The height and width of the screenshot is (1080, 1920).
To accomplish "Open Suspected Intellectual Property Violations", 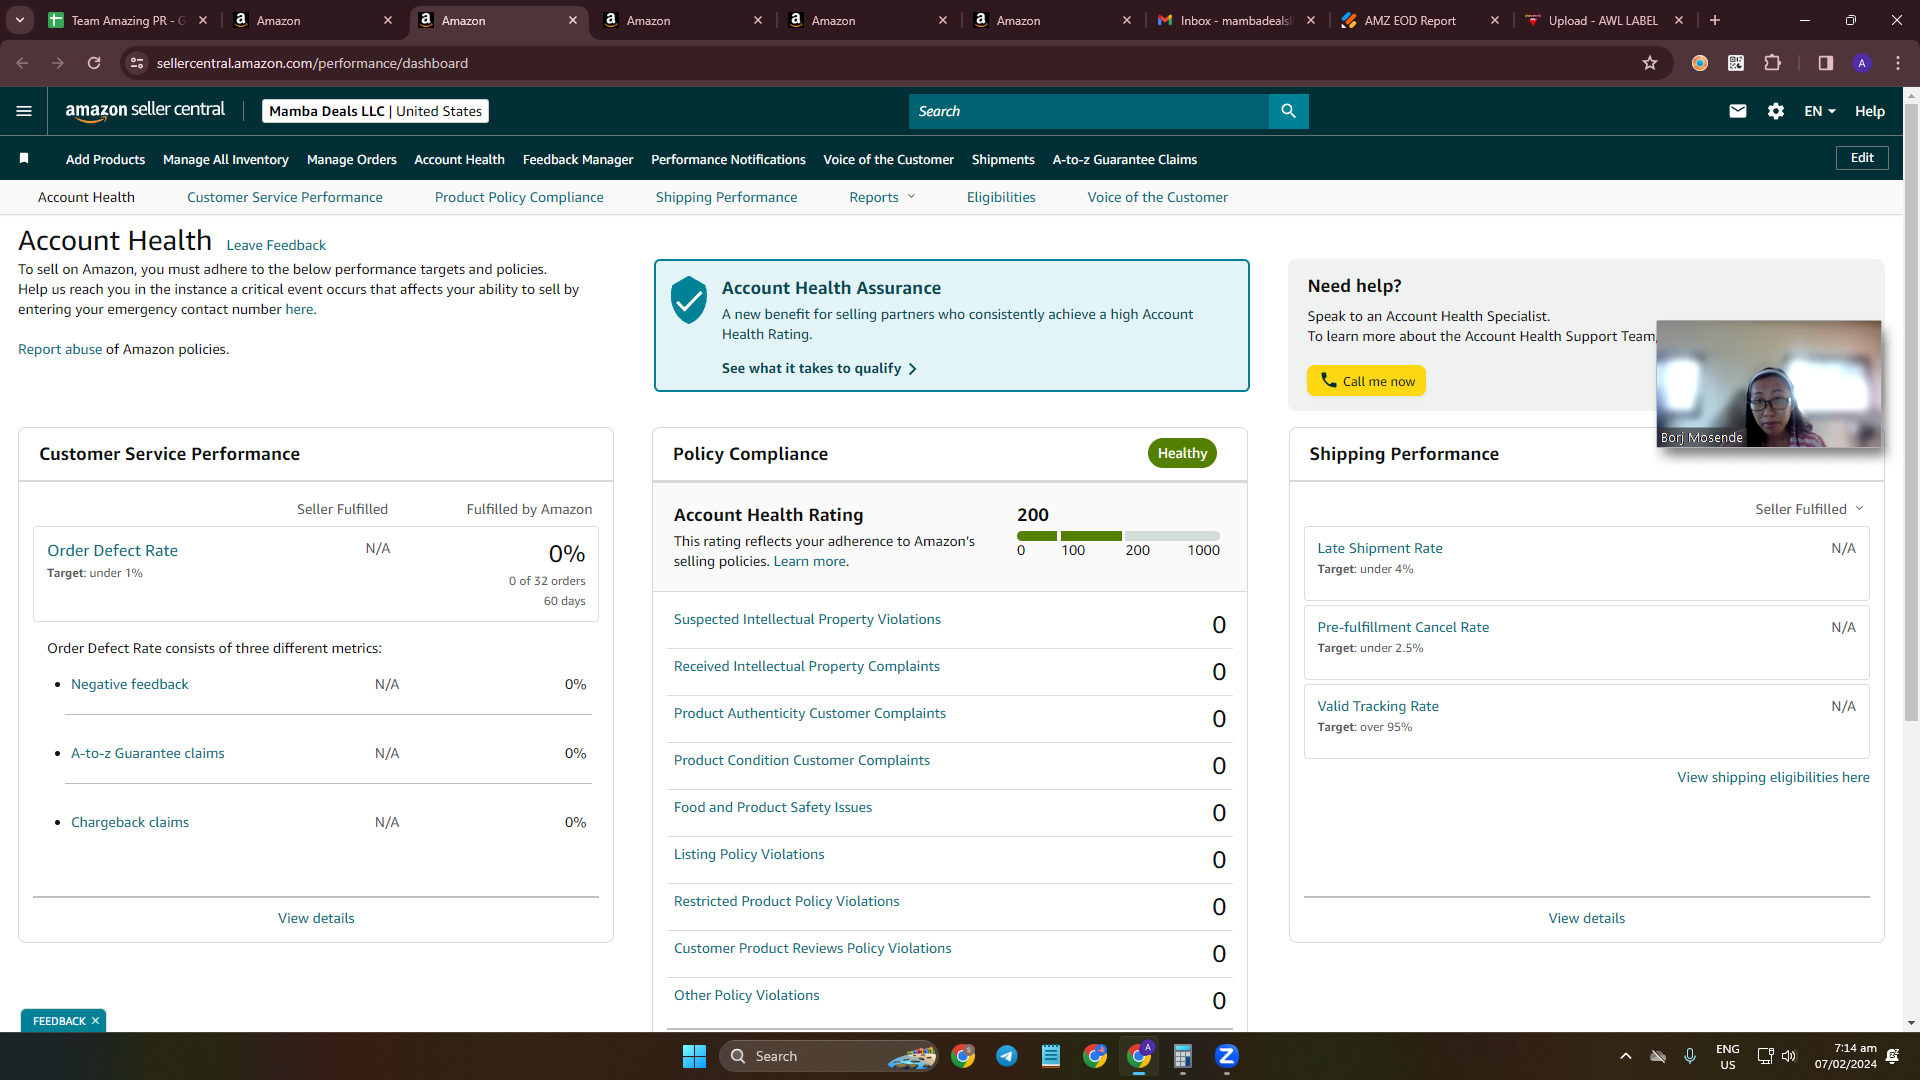I will [807, 619].
